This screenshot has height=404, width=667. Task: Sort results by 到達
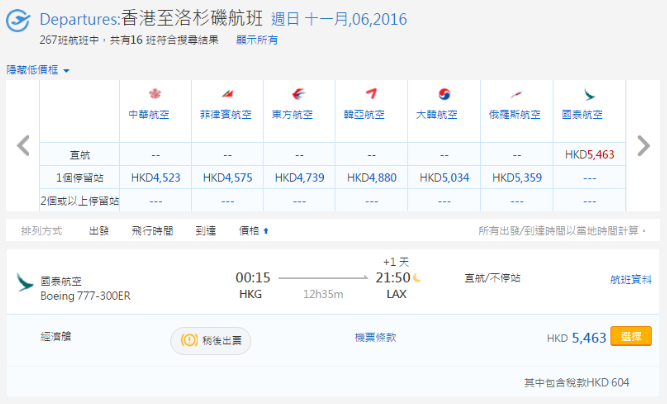tap(206, 231)
